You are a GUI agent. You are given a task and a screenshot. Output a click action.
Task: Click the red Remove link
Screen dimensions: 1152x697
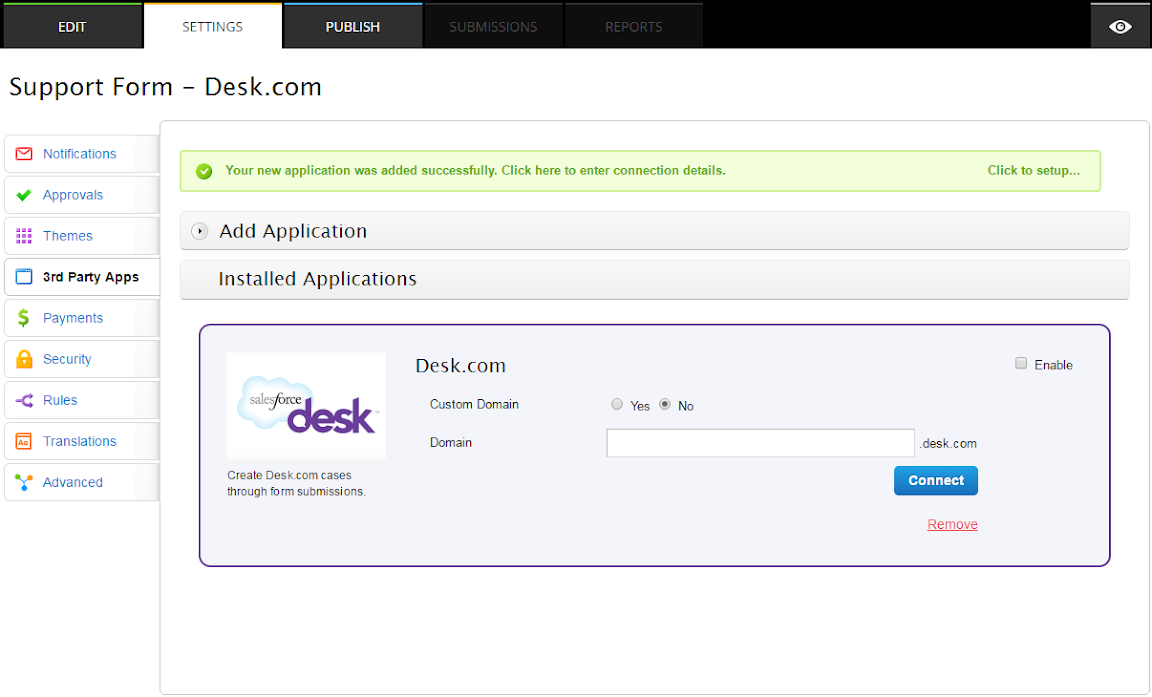[952, 524]
